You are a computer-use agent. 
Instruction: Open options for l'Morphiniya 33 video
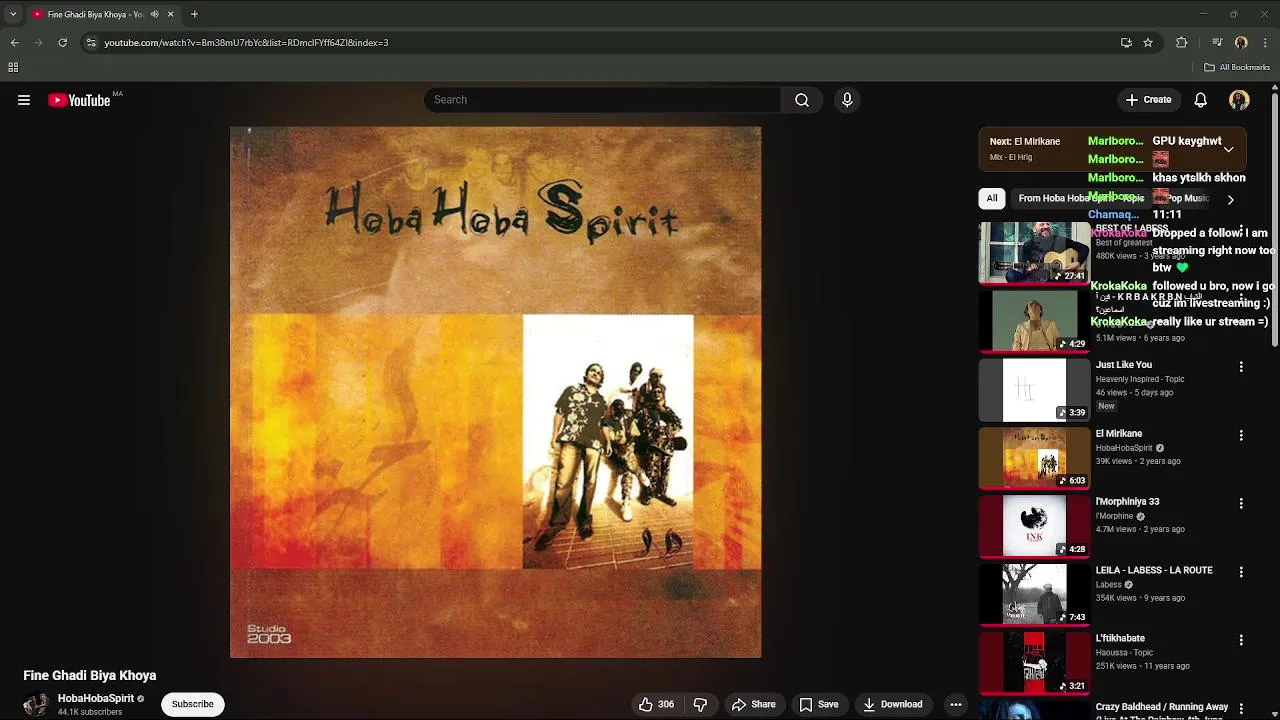pyautogui.click(x=1241, y=503)
